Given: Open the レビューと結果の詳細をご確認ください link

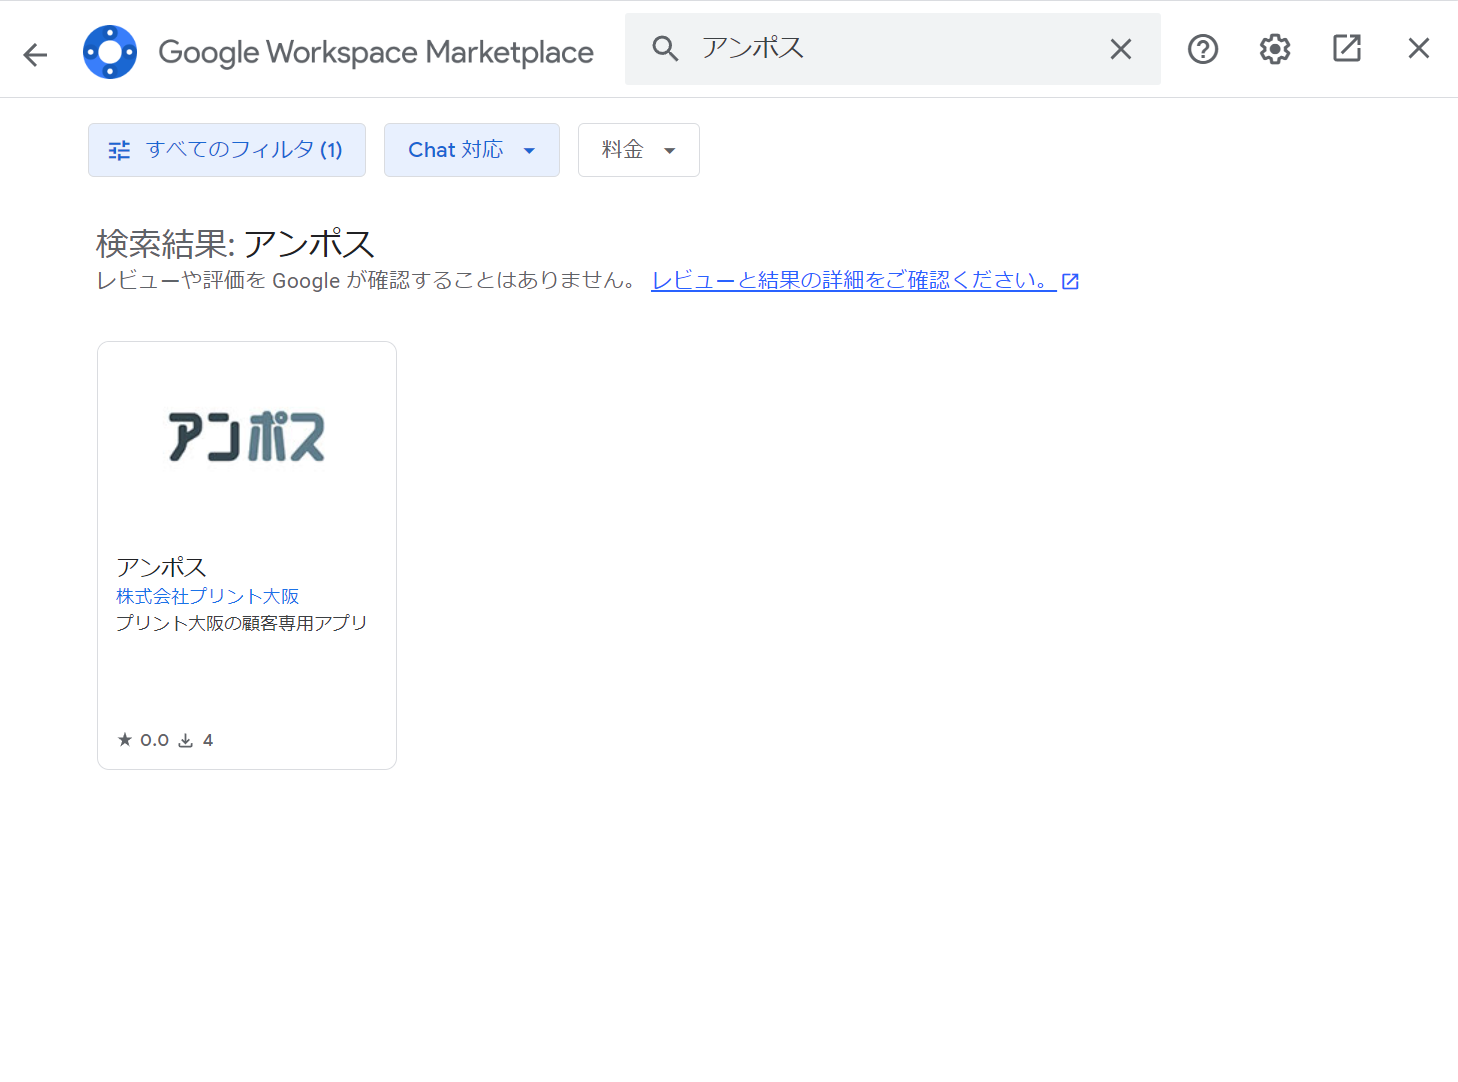Looking at the screenshot, I should [865, 281].
